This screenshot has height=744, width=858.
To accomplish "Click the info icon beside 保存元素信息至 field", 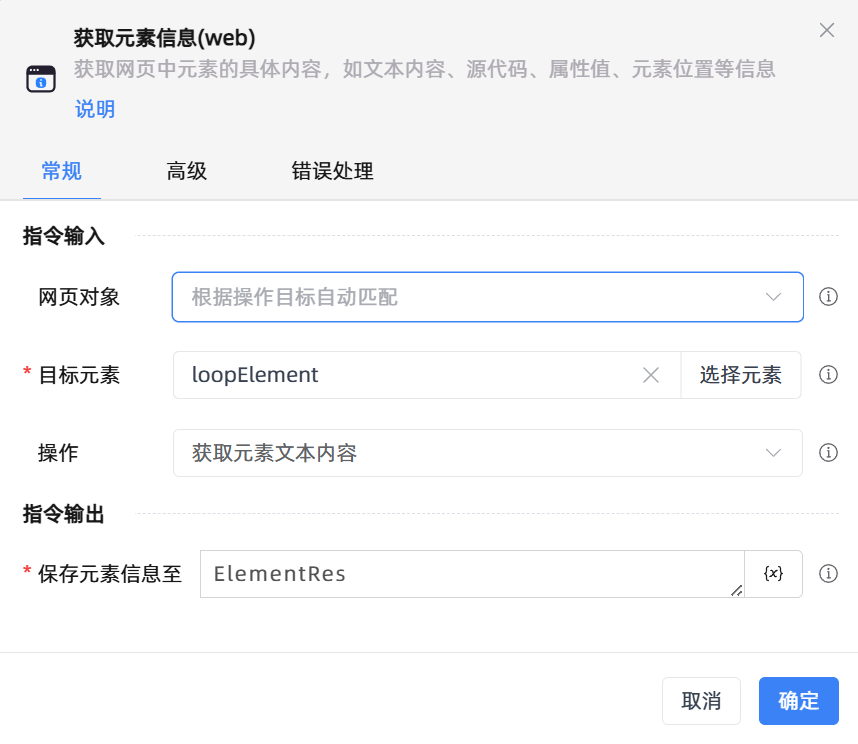I will (828, 574).
